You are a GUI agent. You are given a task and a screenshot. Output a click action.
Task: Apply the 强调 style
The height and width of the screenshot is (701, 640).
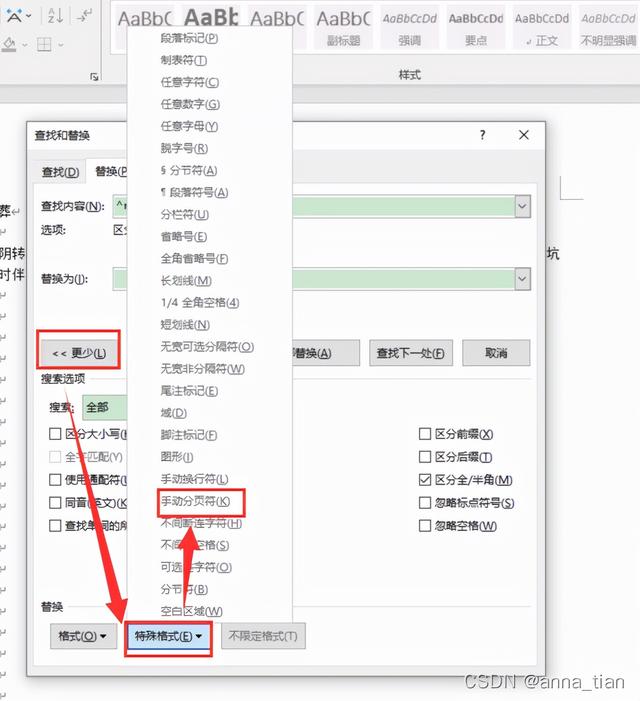point(409,28)
